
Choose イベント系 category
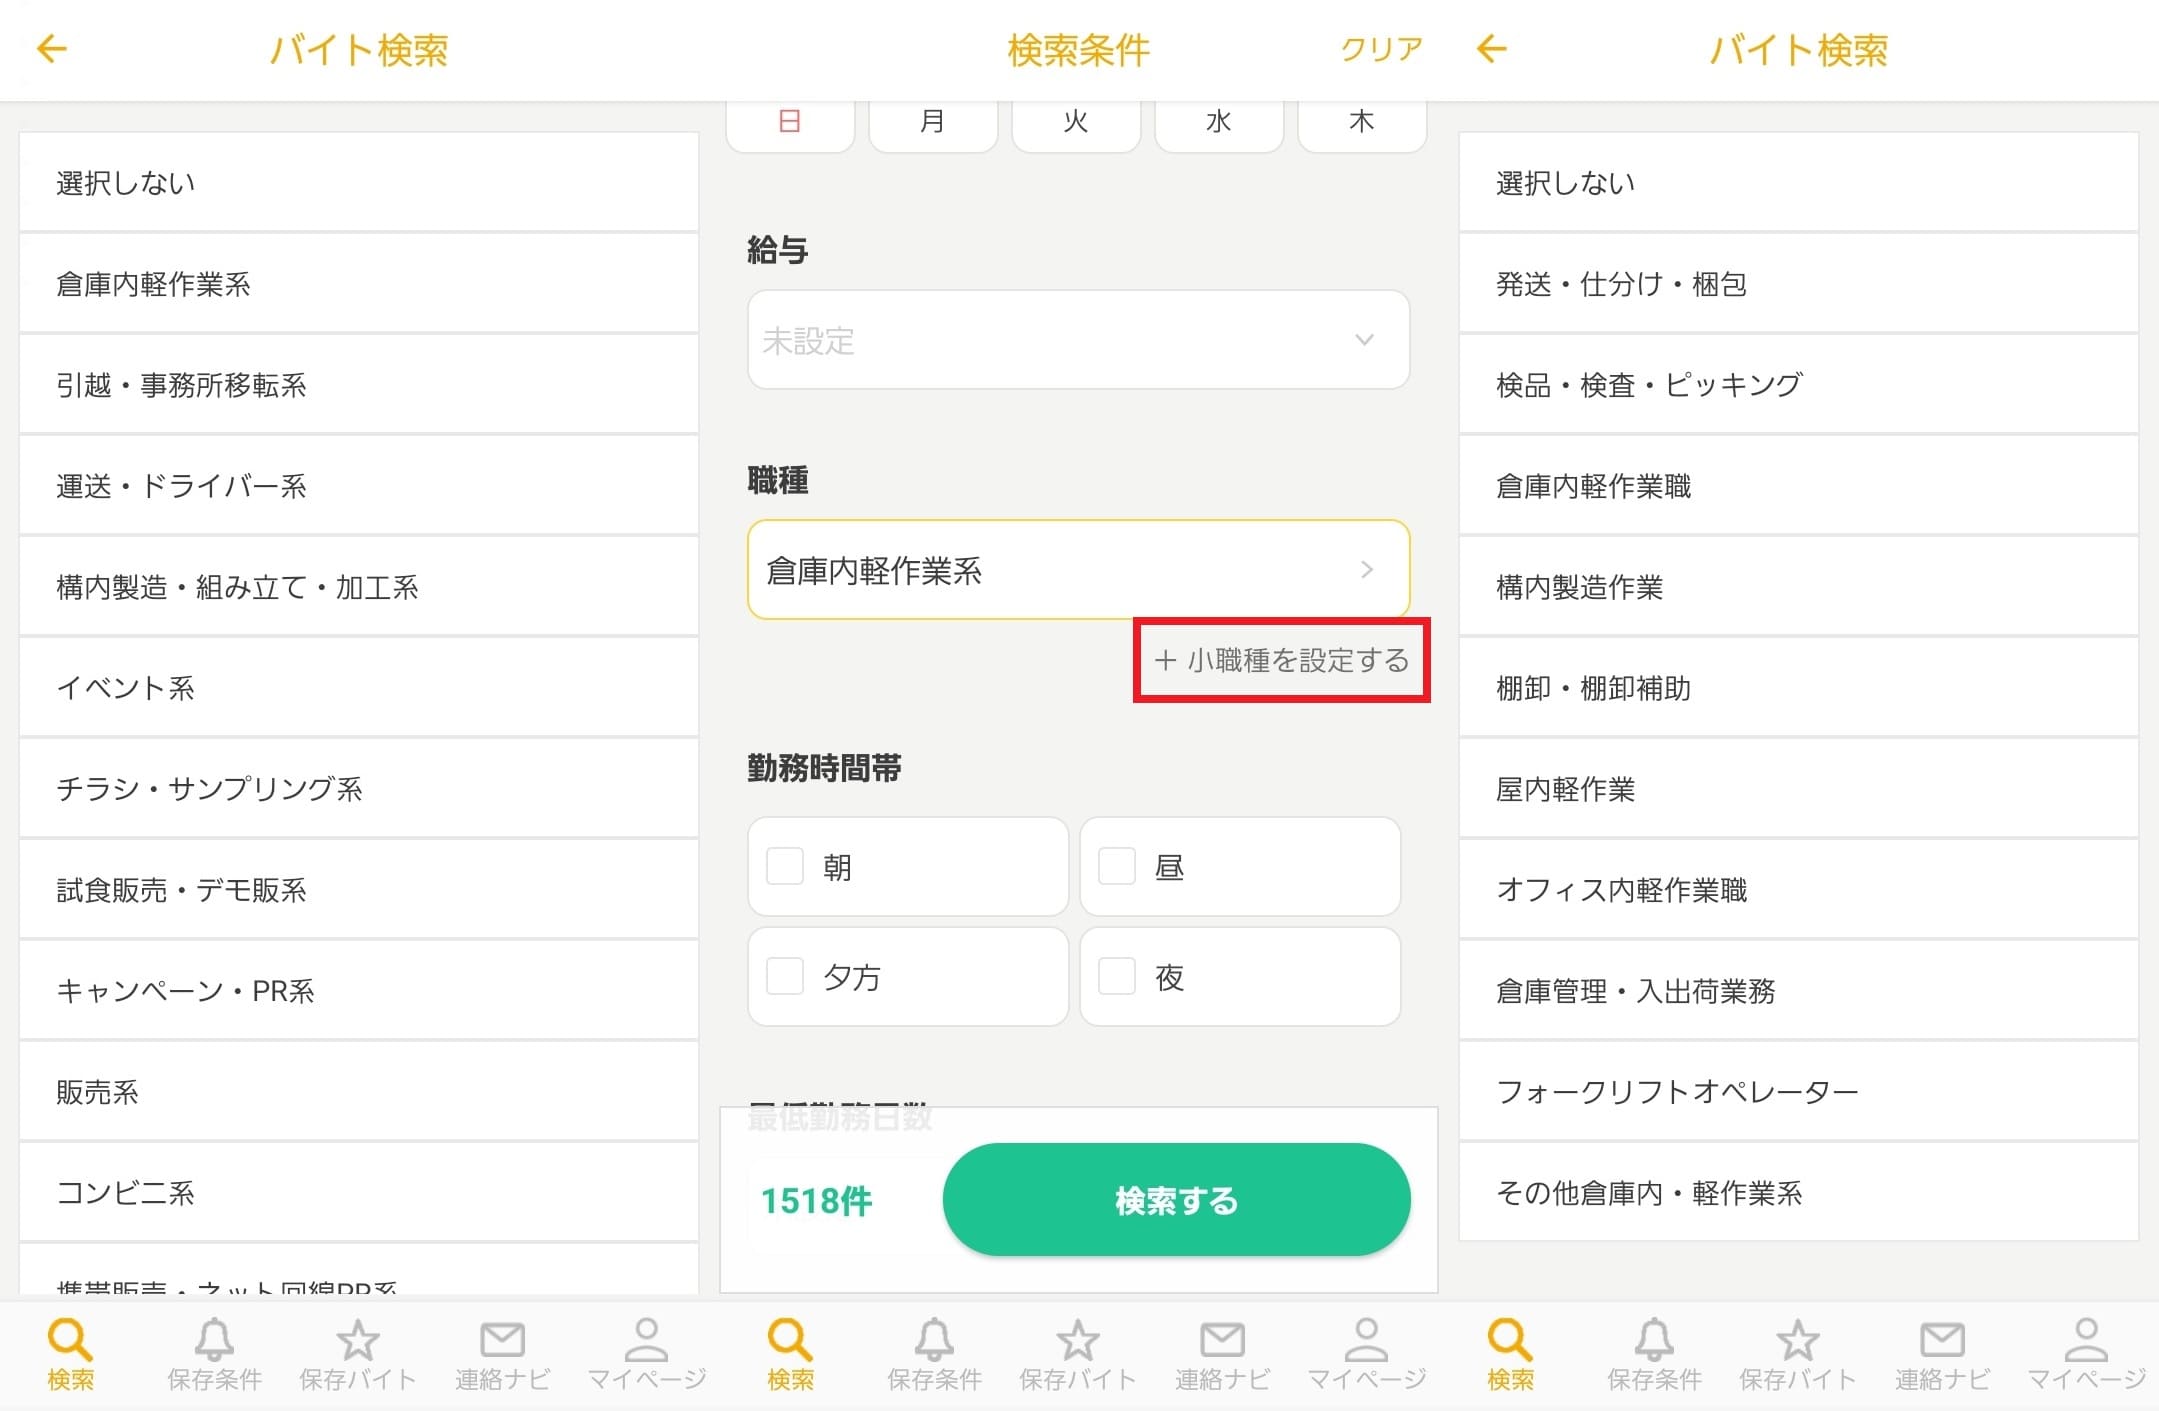(359, 688)
